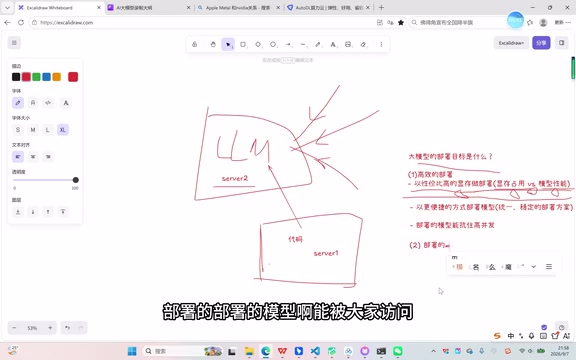The image size is (576, 360).
Task: Toggle the lock tool in toolbar
Action: 195,44
